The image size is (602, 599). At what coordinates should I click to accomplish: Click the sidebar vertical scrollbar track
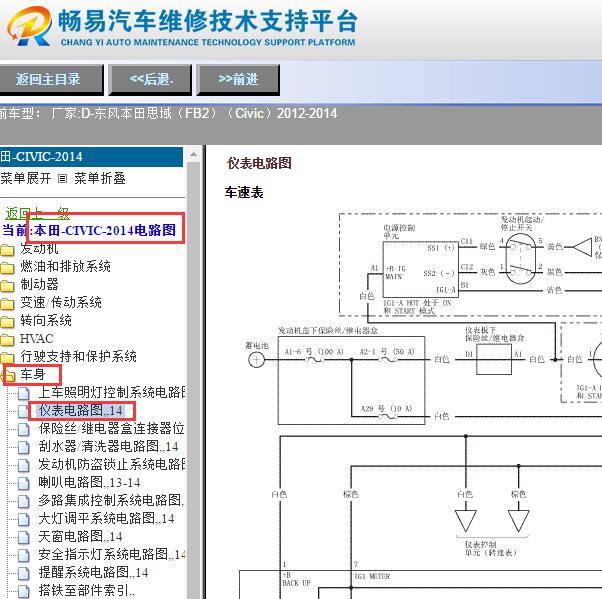point(194,380)
